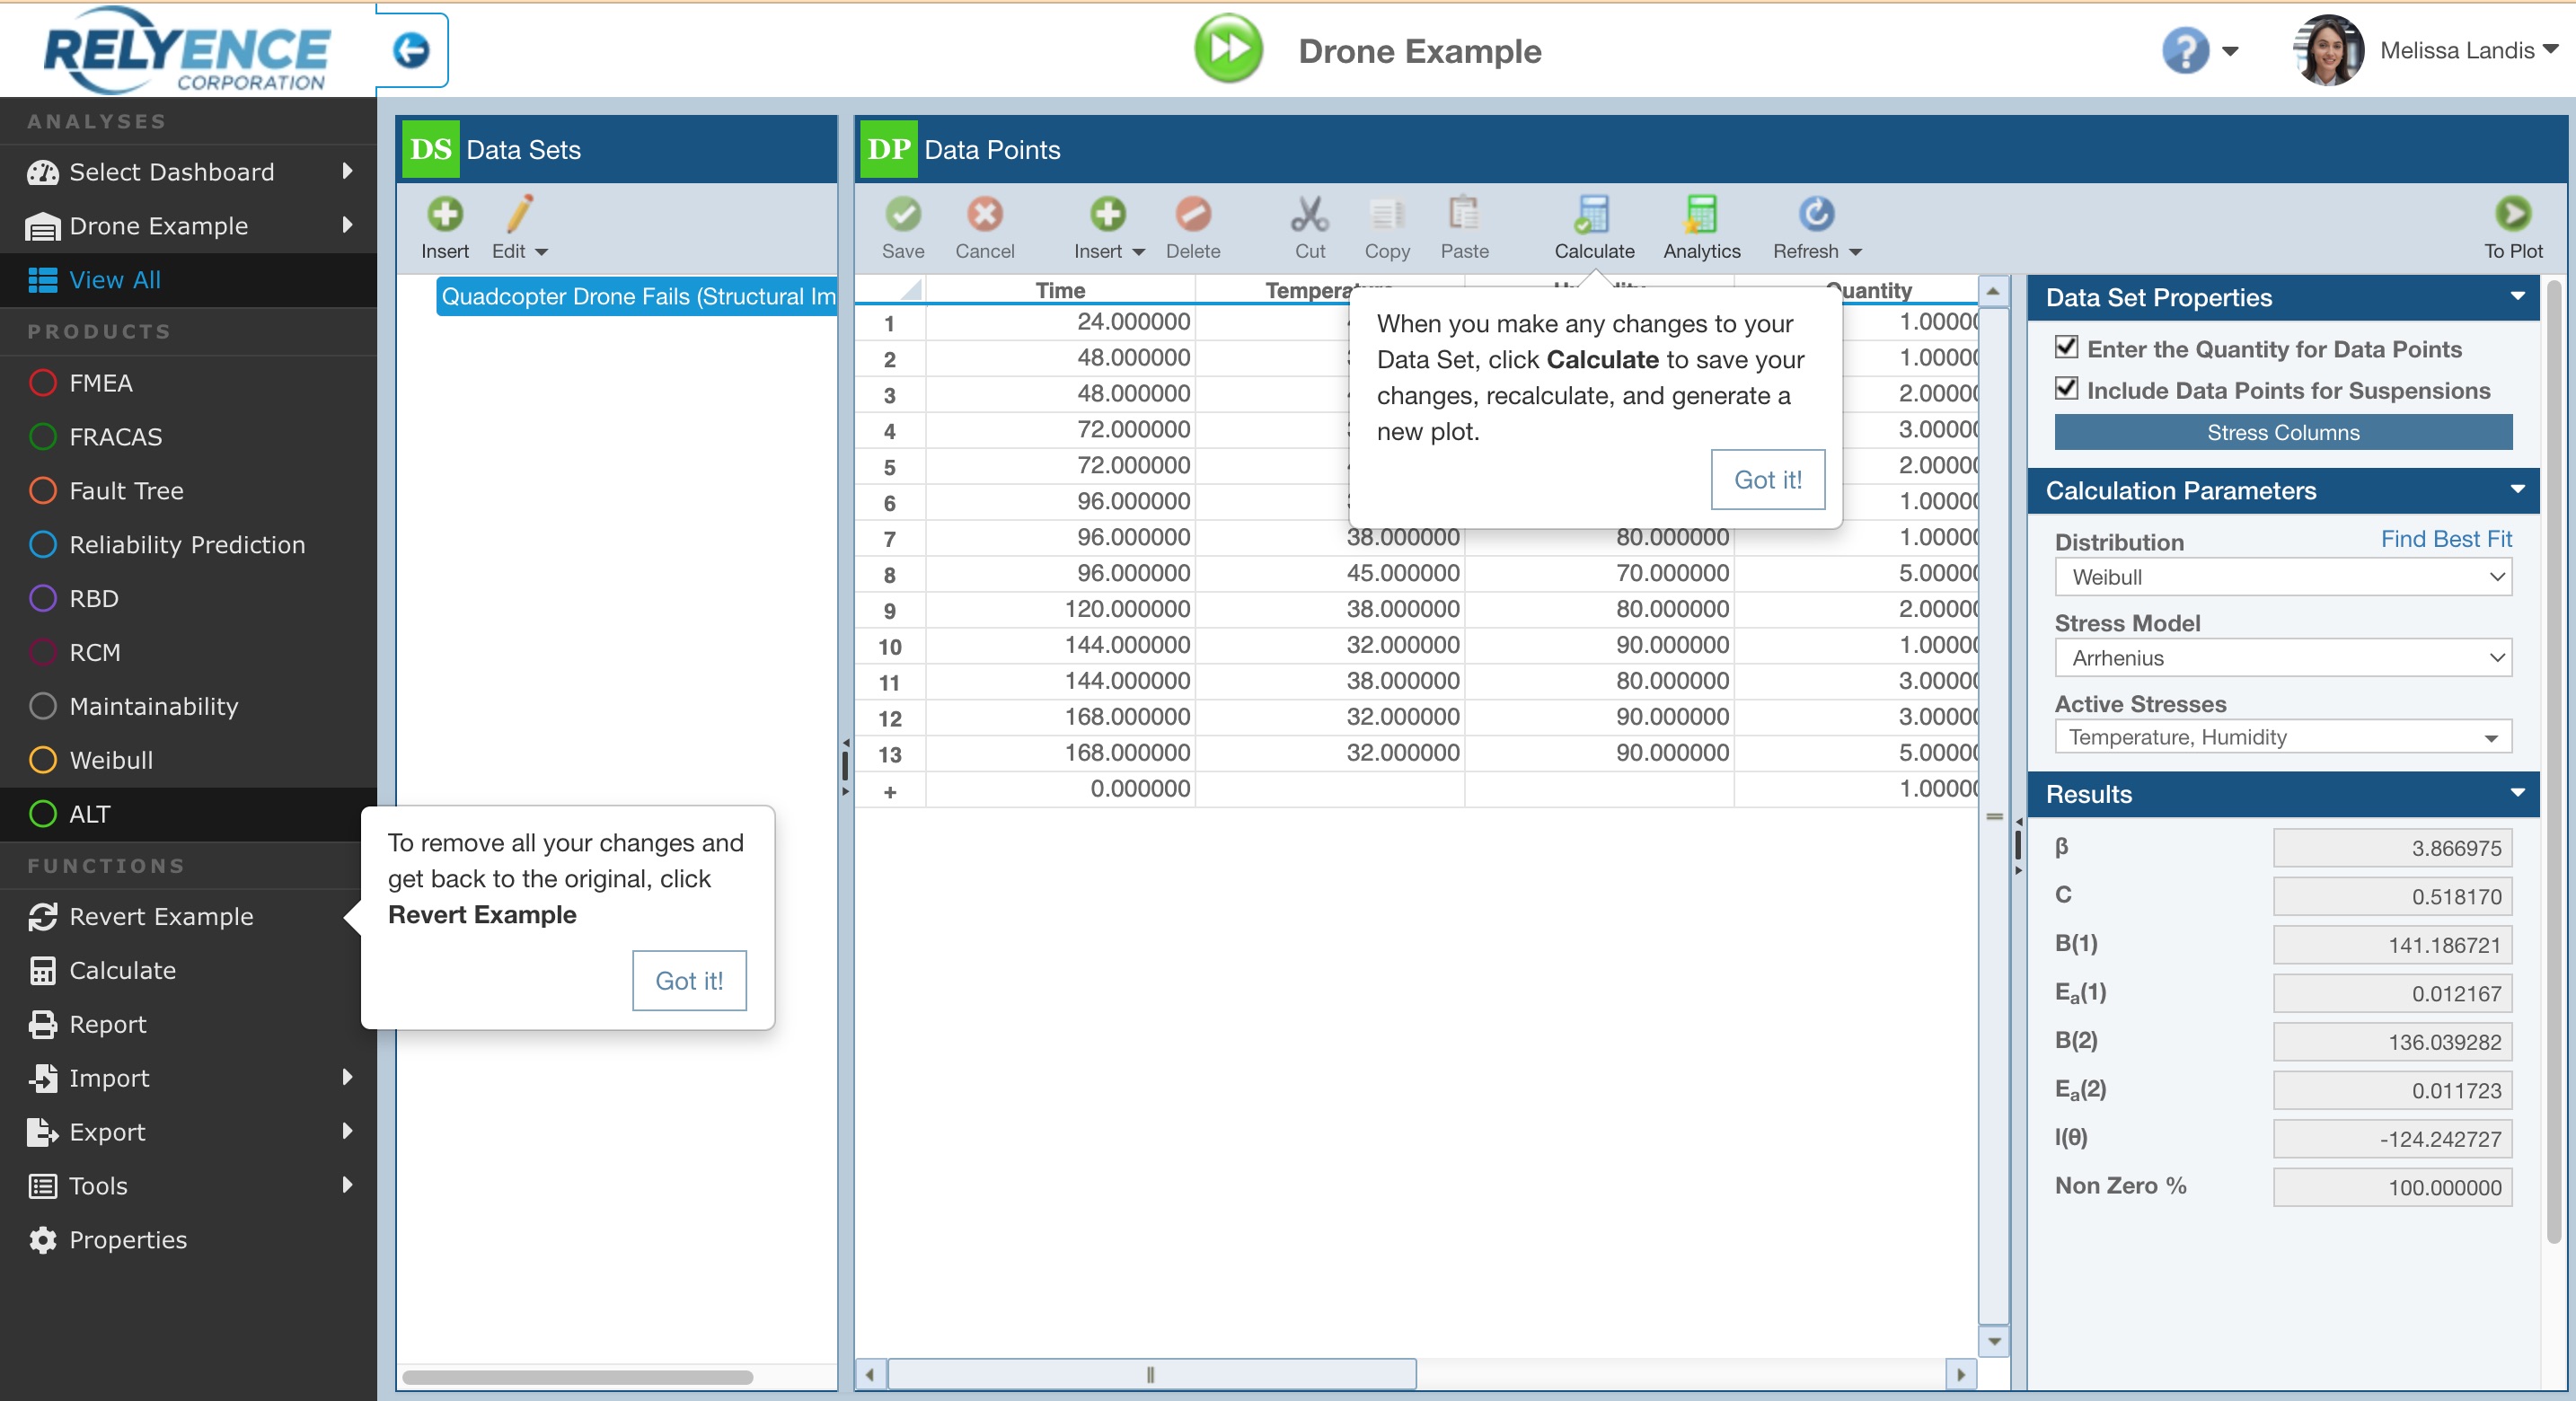
Task: Open the Stress Model Arrhenius dropdown
Action: pos(2282,658)
